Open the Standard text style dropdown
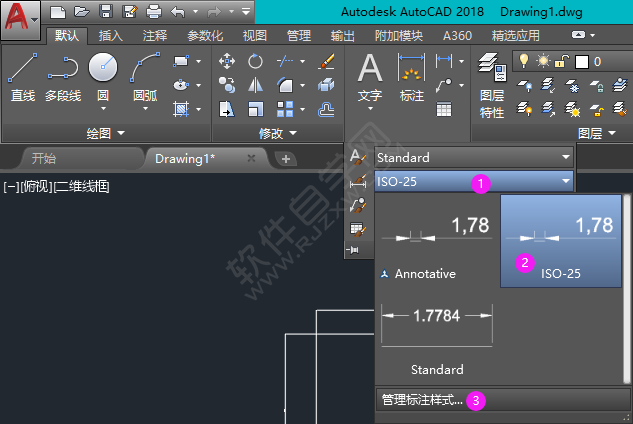 pyautogui.click(x=474, y=157)
